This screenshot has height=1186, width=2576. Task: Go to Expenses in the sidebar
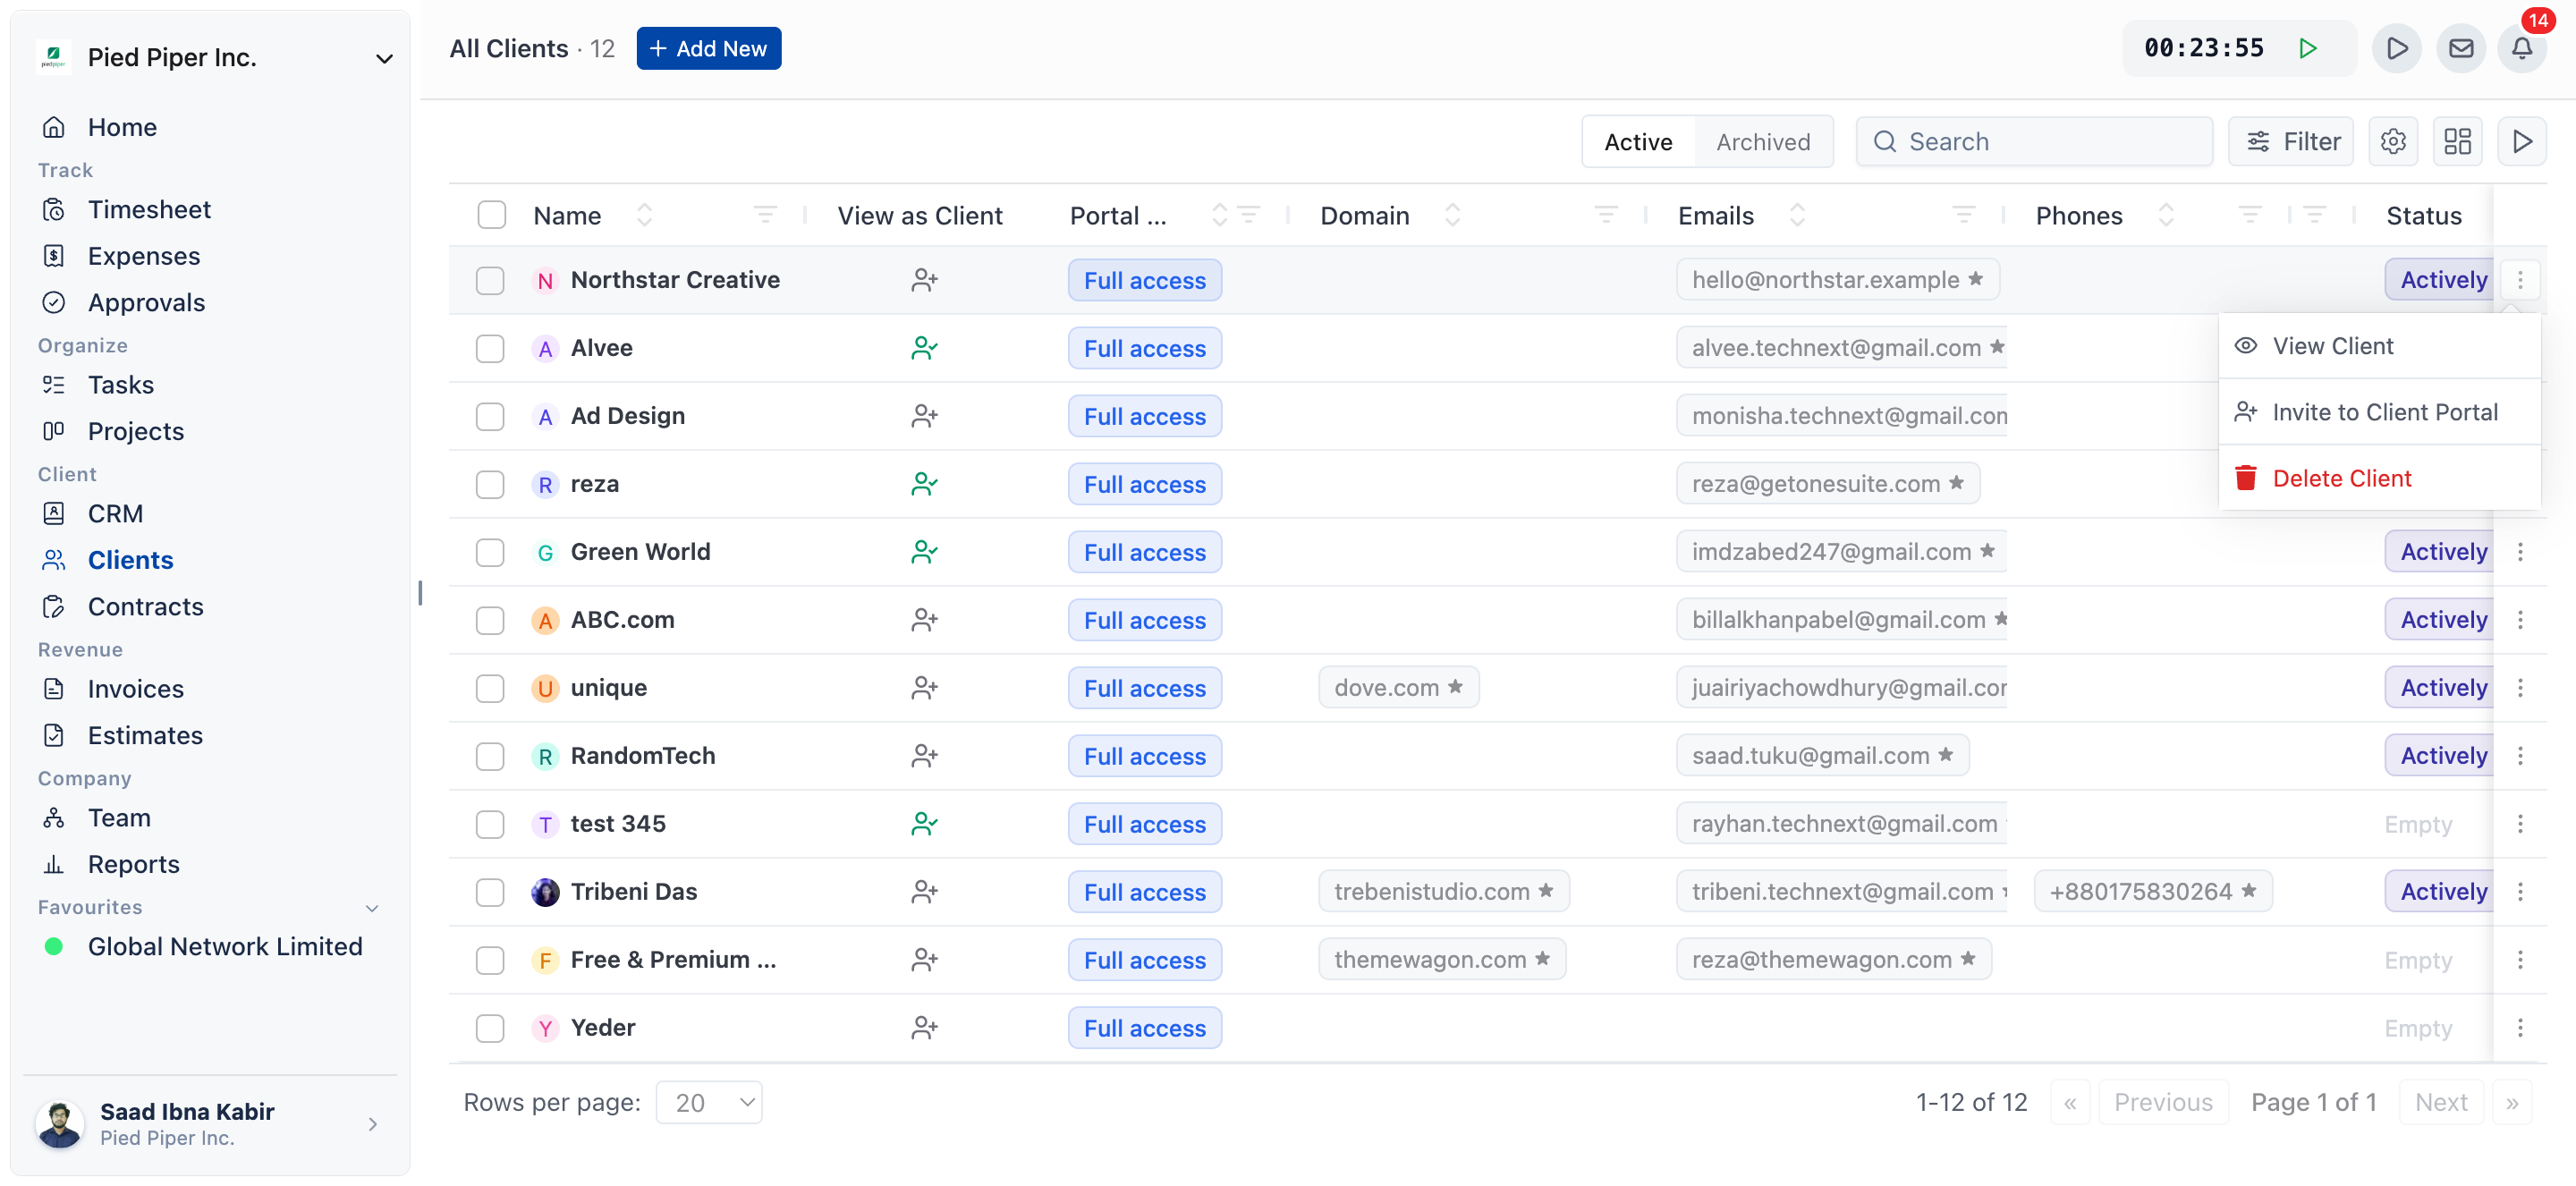point(144,256)
